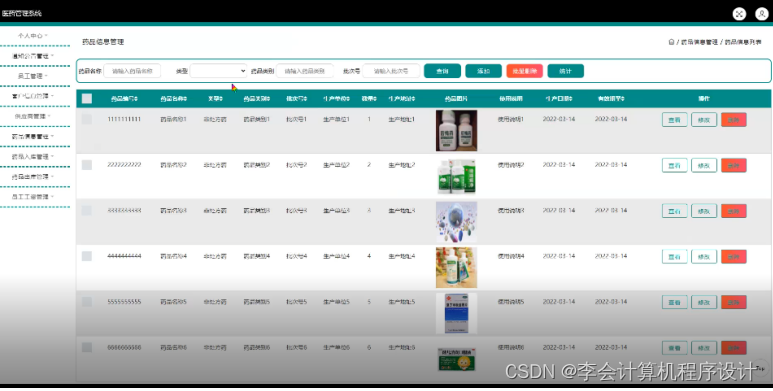
Task: Click the 查询 search button
Action: point(442,71)
